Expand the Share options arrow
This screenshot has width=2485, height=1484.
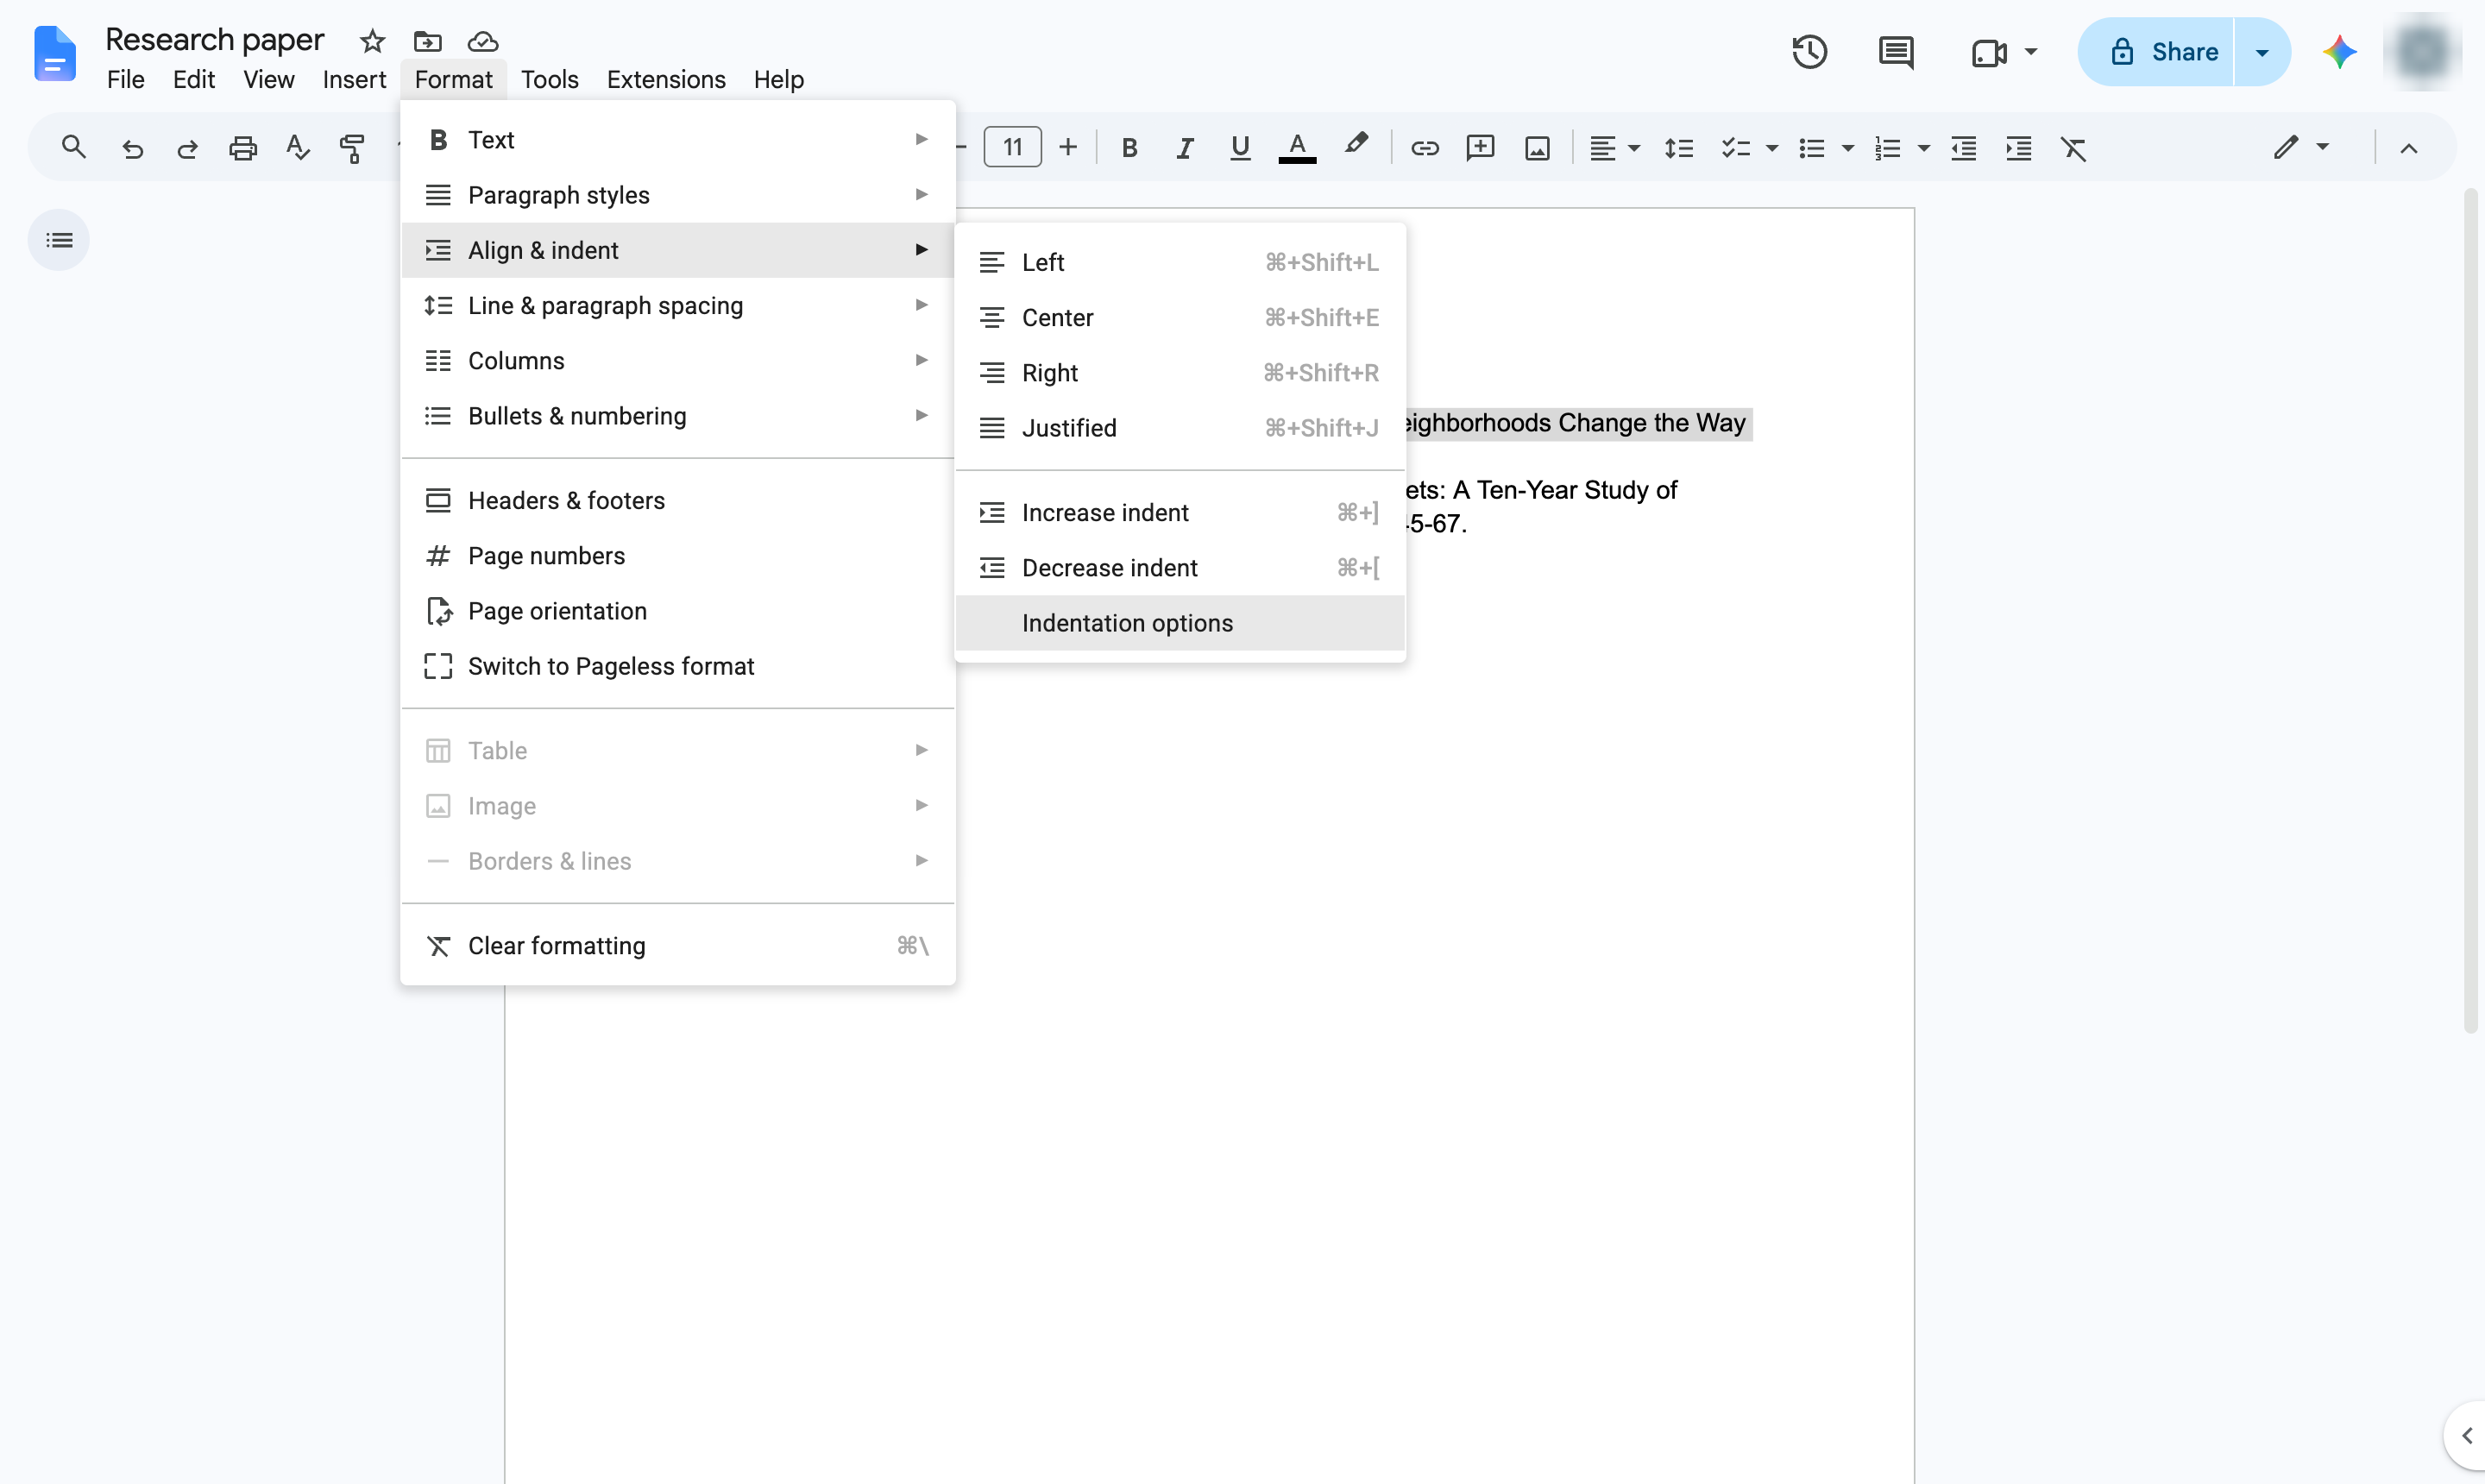pyautogui.click(x=2261, y=52)
